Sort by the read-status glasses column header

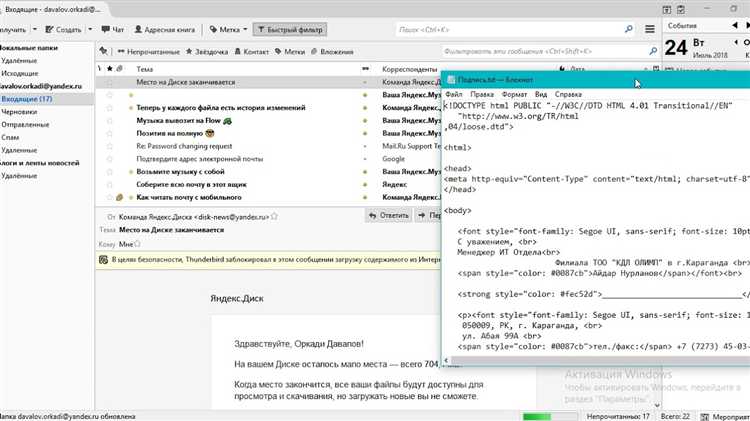click(365, 69)
